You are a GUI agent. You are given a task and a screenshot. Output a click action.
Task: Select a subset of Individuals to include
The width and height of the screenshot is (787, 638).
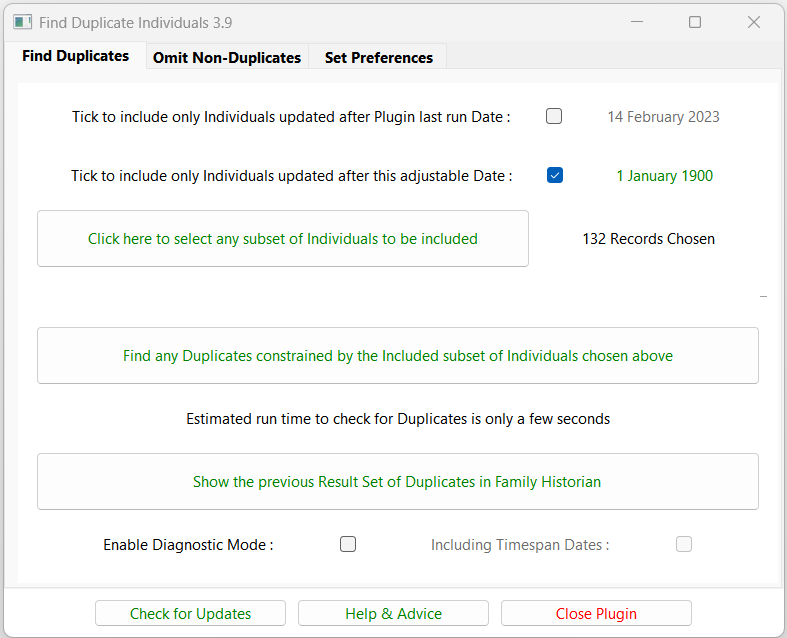[283, 239]
